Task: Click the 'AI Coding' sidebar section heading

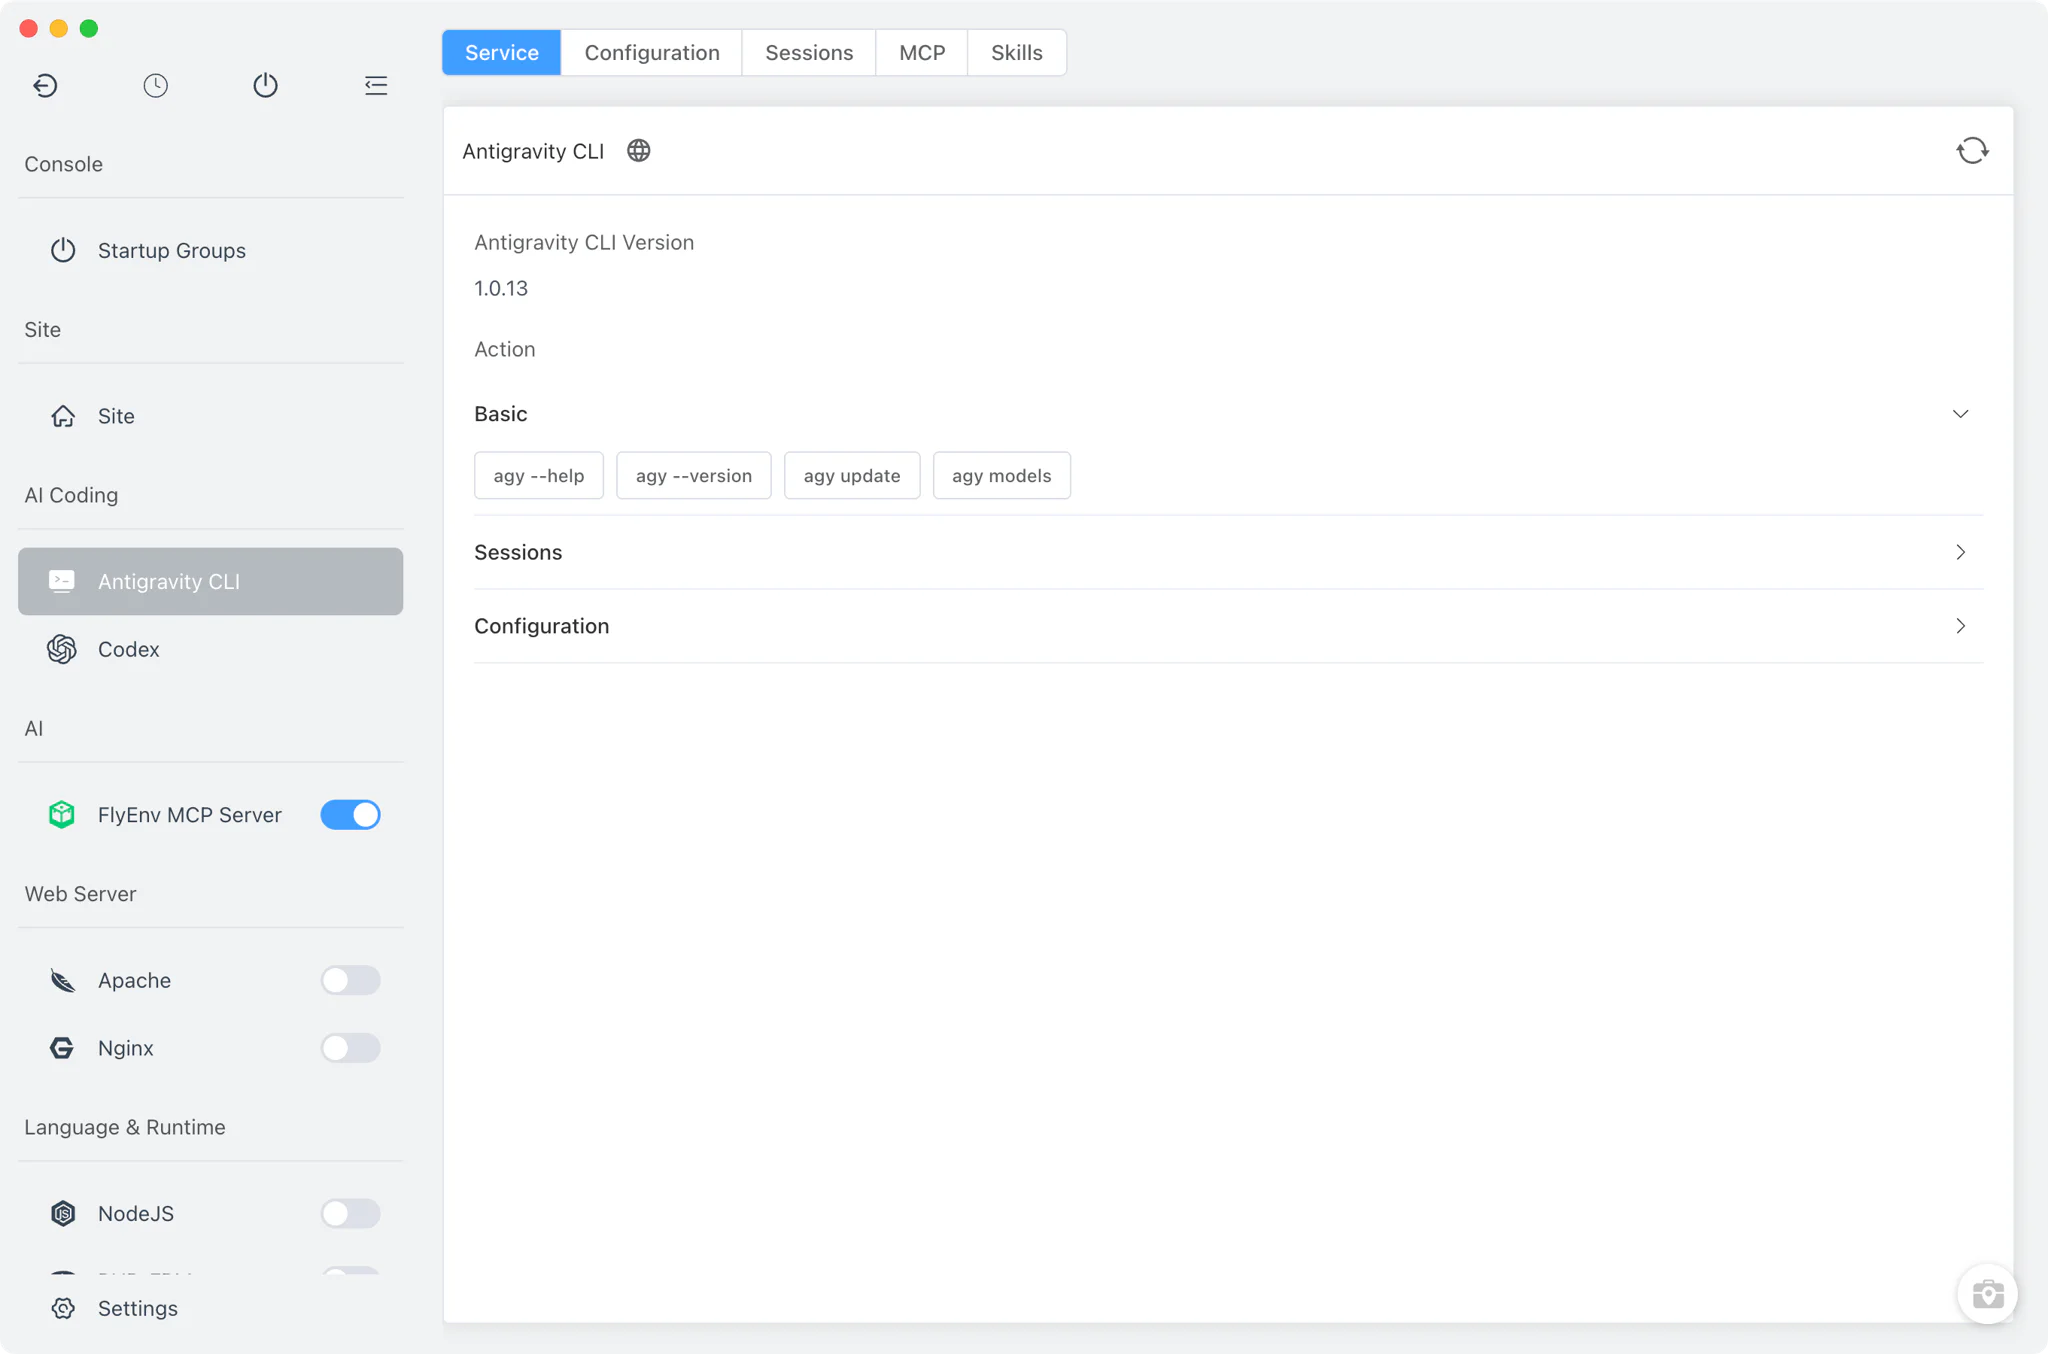Action: (x=71, y=495)
